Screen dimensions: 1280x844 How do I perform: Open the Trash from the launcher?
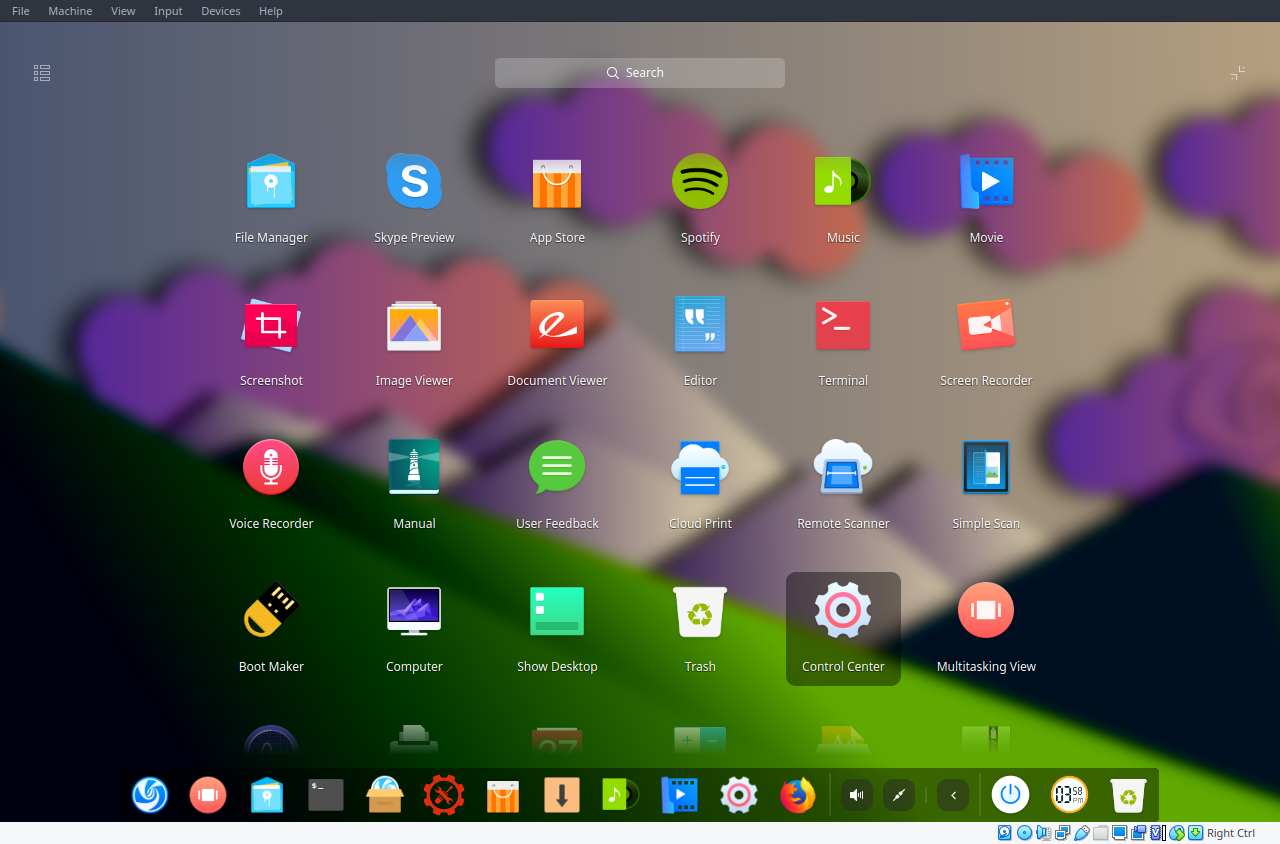(700, 610)
